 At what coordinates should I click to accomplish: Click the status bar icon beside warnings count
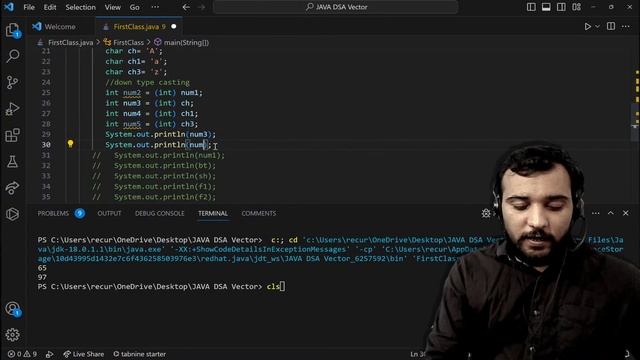[x=49, y=354]
